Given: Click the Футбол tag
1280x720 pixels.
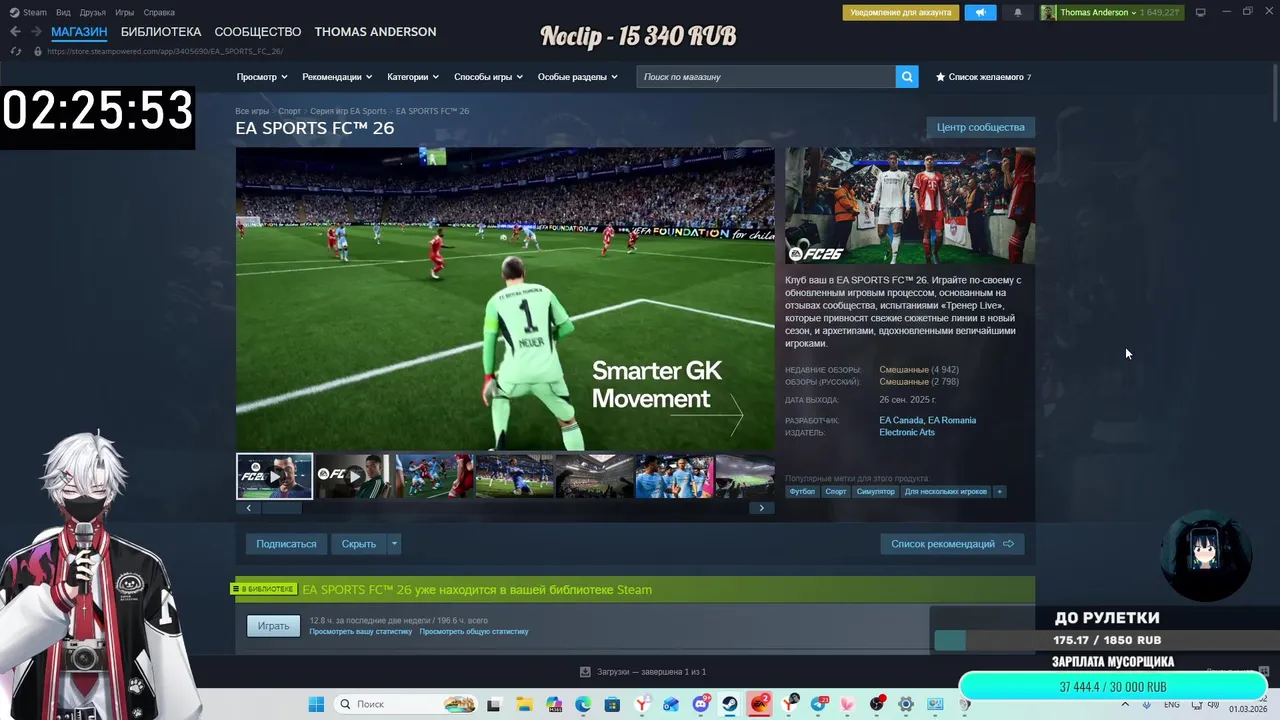Looking at the screenshot, I should 802,492.
